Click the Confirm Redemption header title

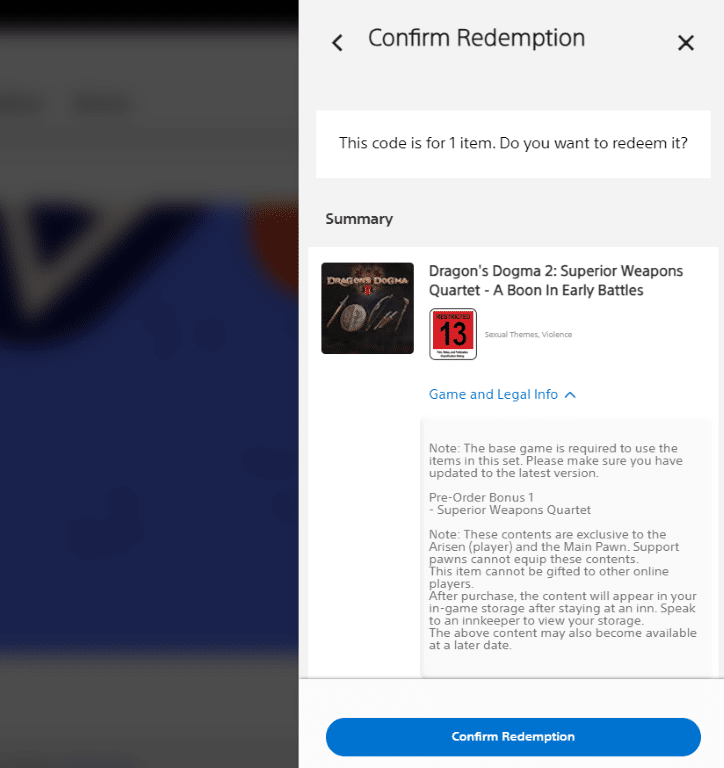477,38
